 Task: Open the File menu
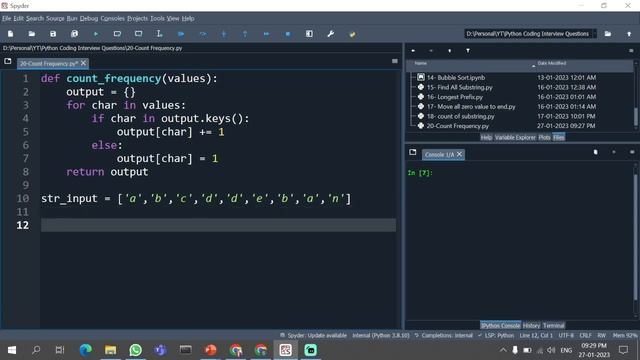[7, 18]
